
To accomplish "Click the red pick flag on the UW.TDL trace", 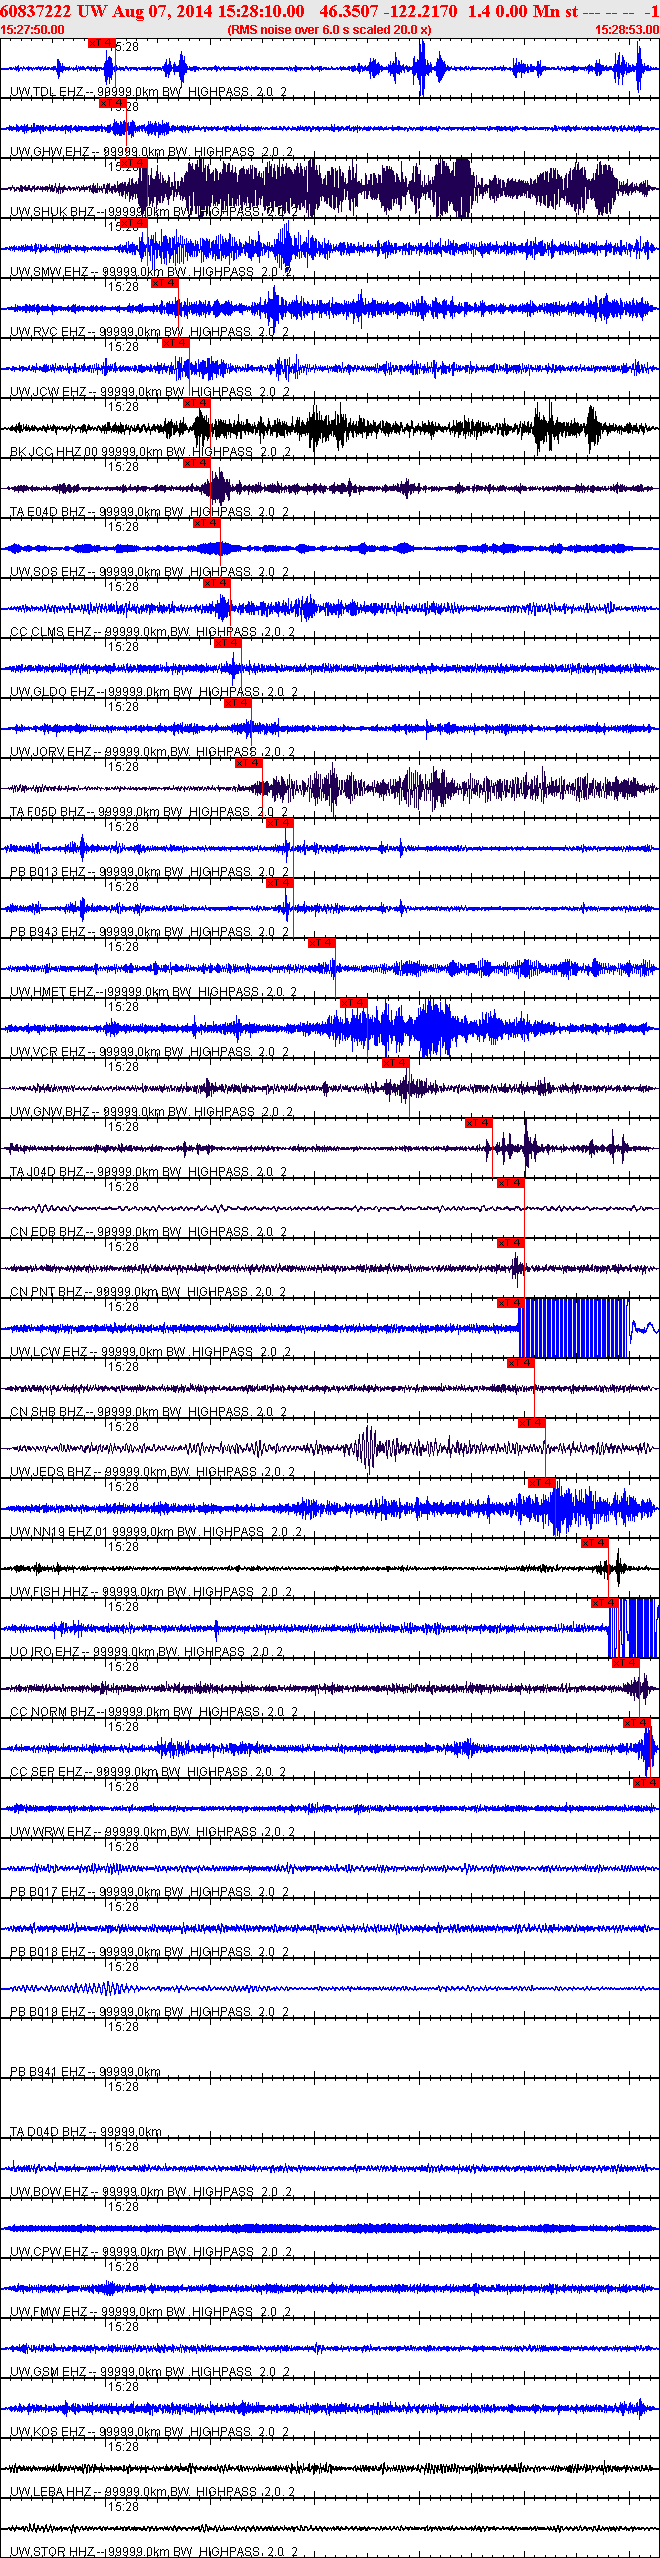I will click(x=102, y=43).
